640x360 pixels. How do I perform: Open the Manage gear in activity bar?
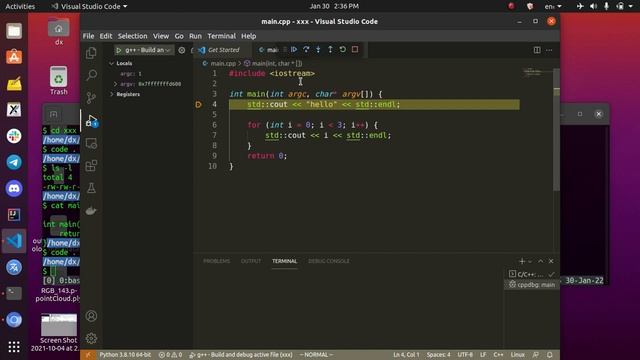coord(91,338)
